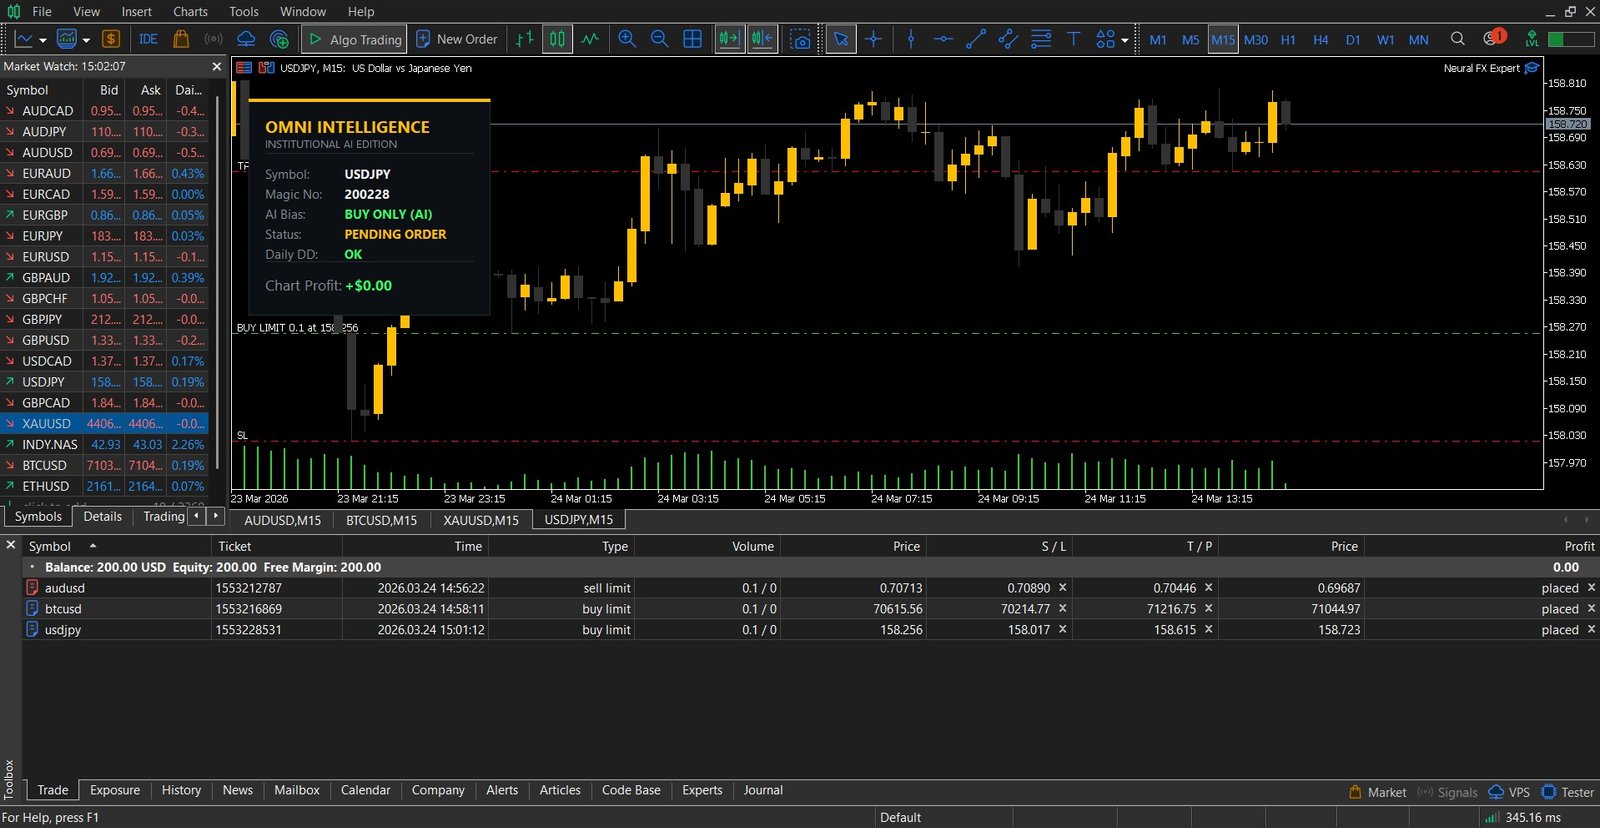The width and height of the screenshot is (1600, 828).
Task: Open the Calendar tab in Toolbox
Action: click(x=365, y=790)
